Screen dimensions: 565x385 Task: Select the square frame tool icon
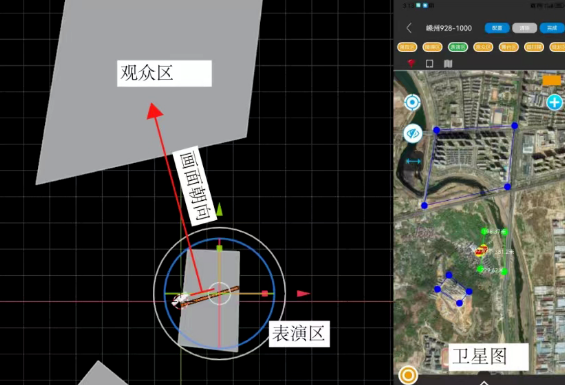coord(430,64)
